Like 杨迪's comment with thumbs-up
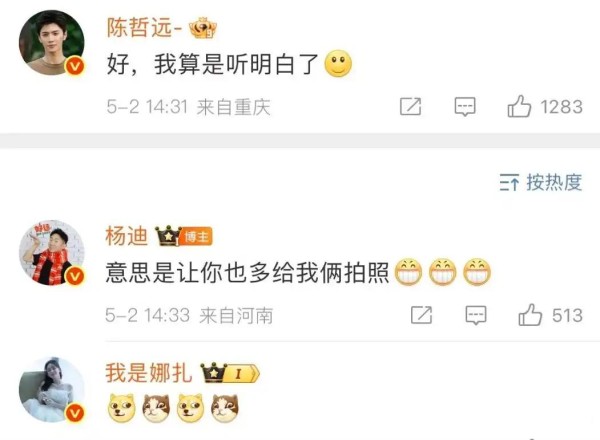Screen dimensions: 600x440 [x=530, y=315]
